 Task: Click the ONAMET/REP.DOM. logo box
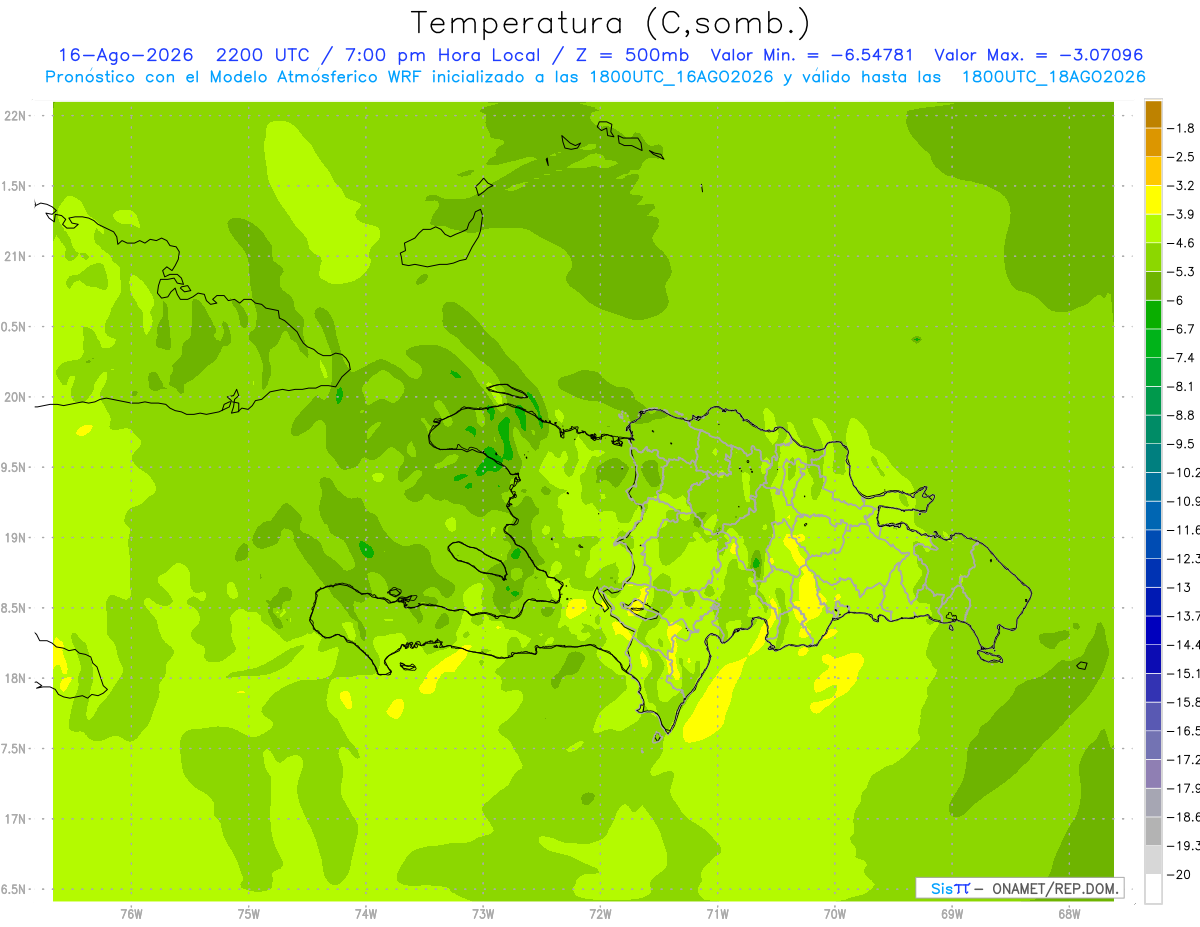click(x=1020, y=888)
